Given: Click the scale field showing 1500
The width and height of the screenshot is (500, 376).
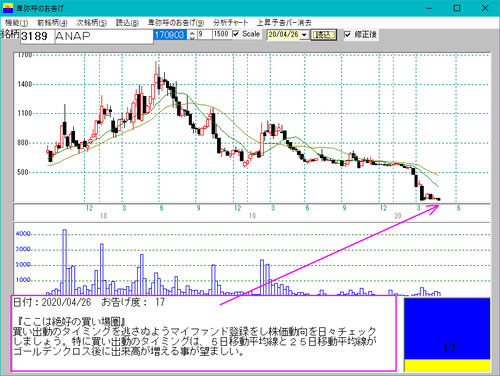Looking at the screenshot, I should tap(222, 34).
